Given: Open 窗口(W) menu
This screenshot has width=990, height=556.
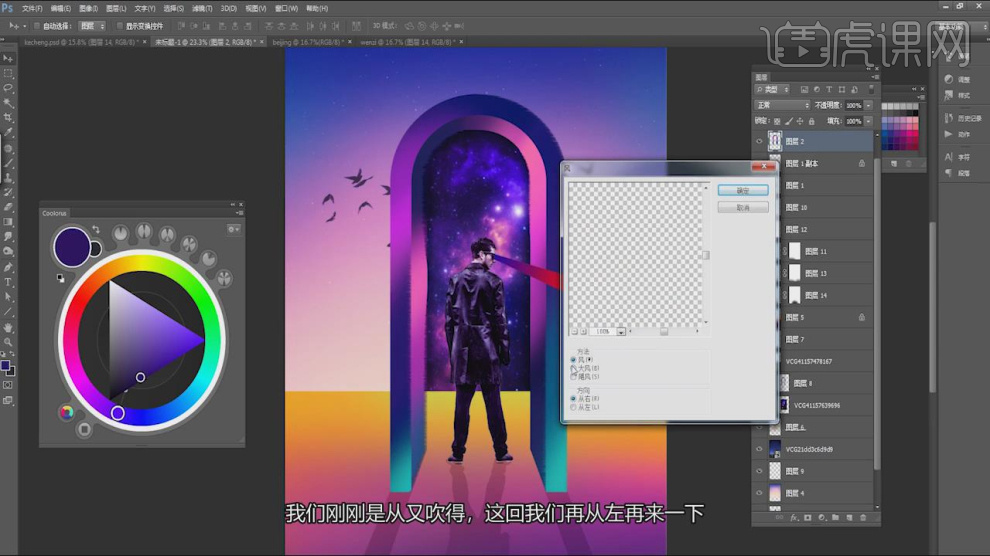Looking at the screenshot, I should click(287, 9).
